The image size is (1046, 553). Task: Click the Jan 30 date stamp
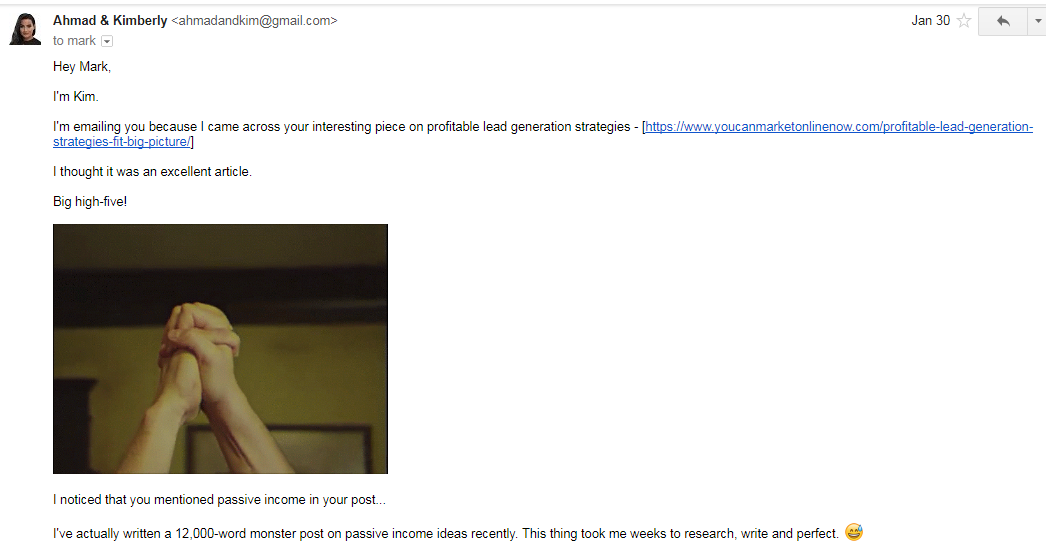tap(930, 21)
